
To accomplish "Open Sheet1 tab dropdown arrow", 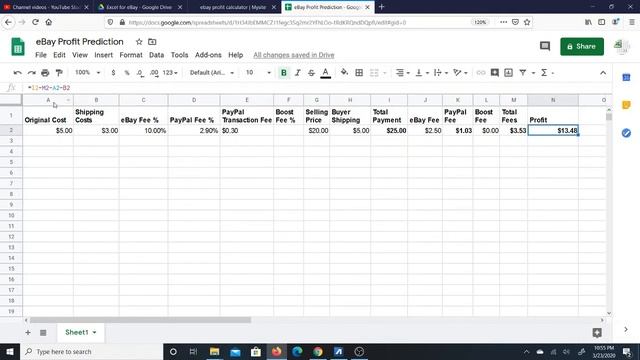I will point(94,332).
